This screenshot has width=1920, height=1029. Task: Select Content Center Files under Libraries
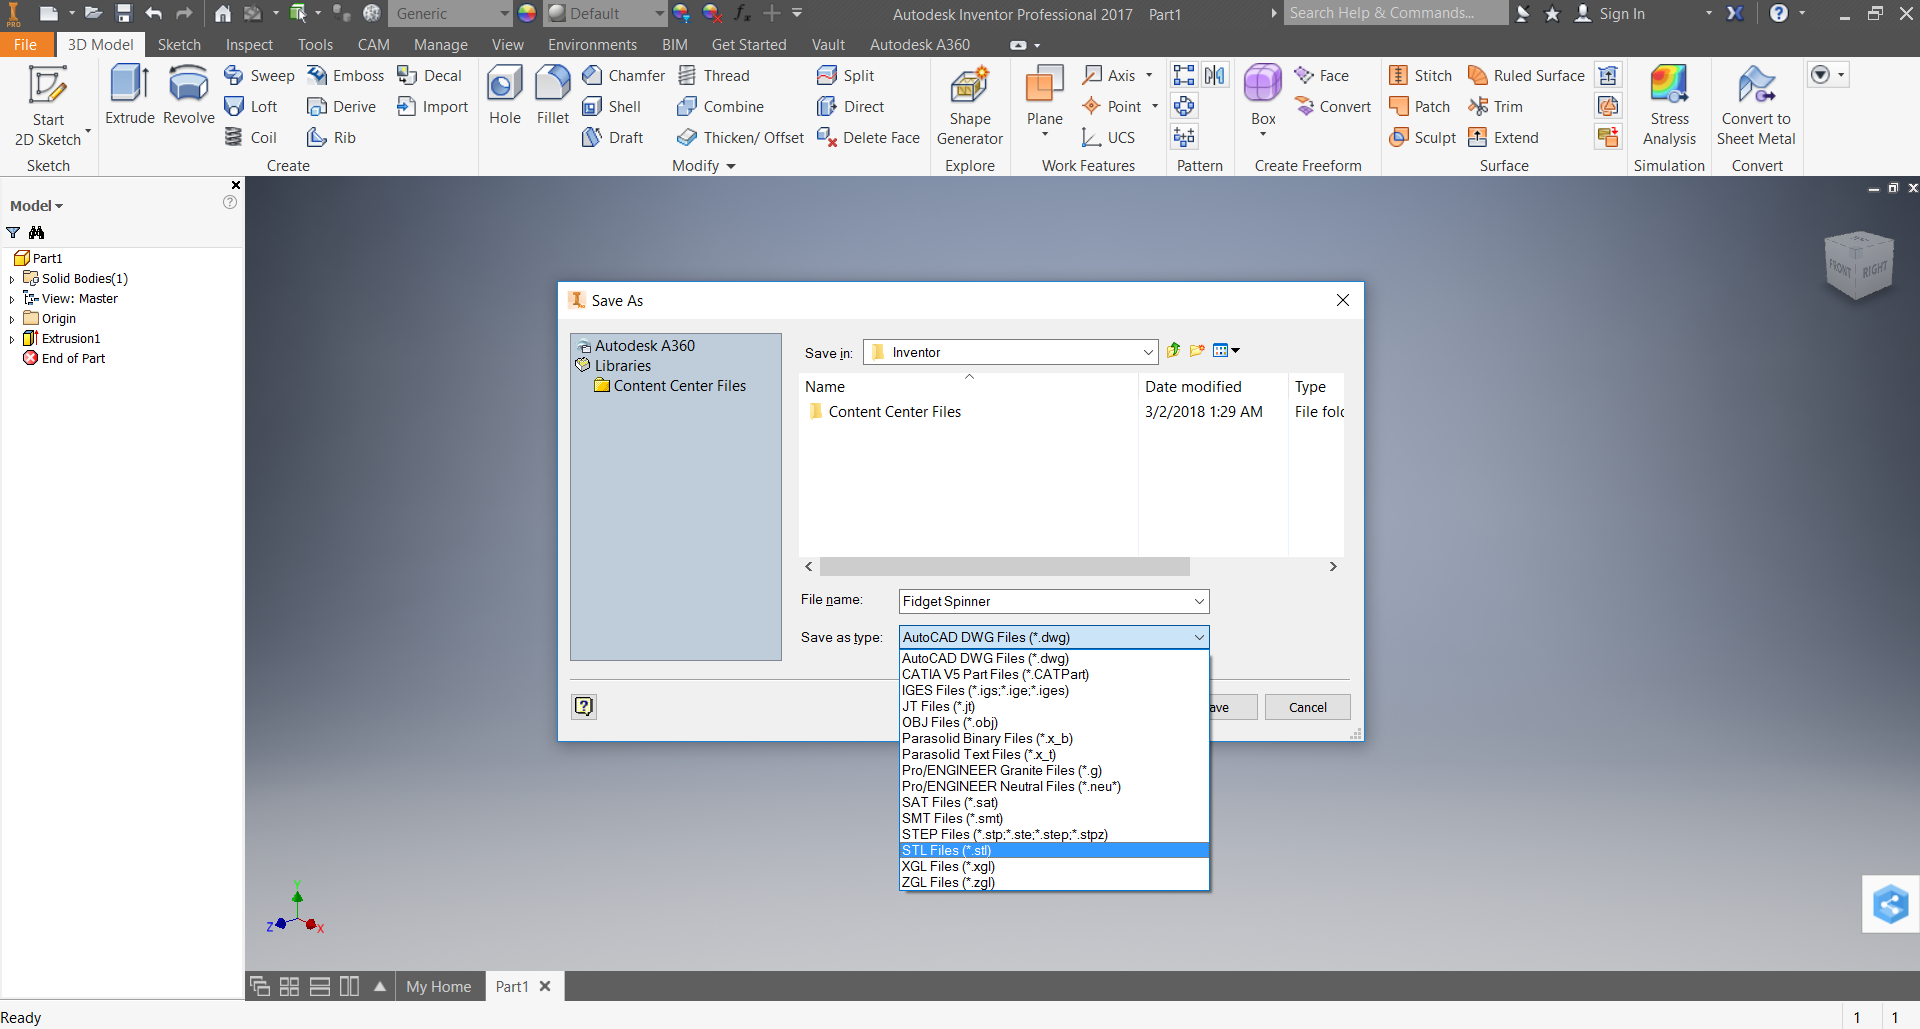pos(670,386)
